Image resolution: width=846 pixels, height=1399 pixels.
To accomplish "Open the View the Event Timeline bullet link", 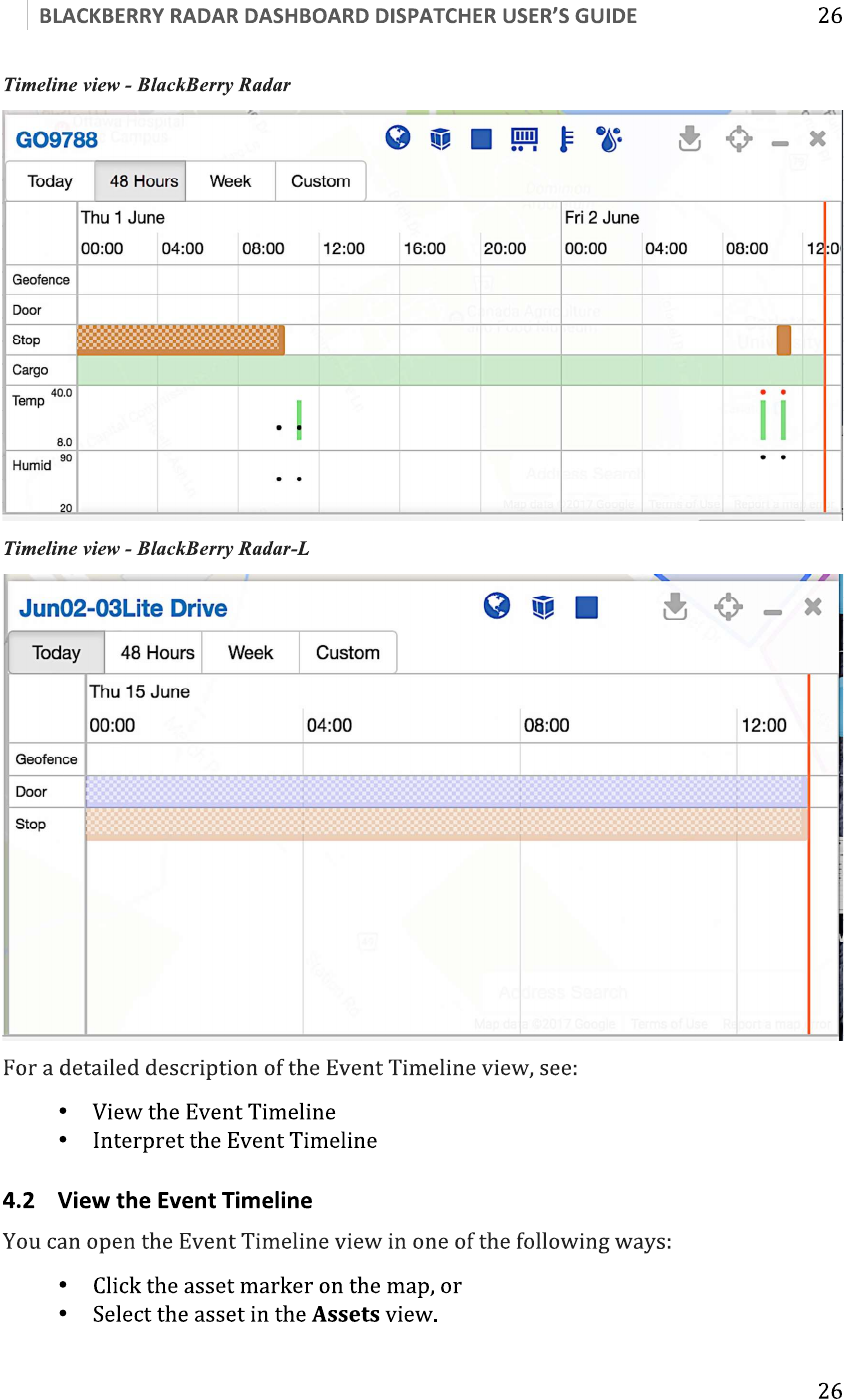I will pyautogui.click(x=214, y=1112).
